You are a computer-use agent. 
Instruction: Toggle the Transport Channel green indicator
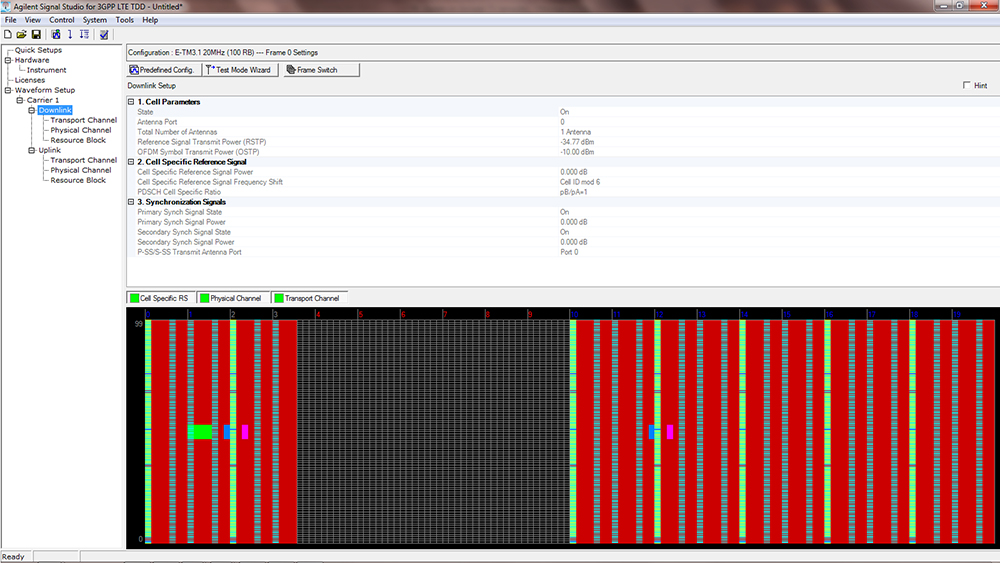click(279, 298)
